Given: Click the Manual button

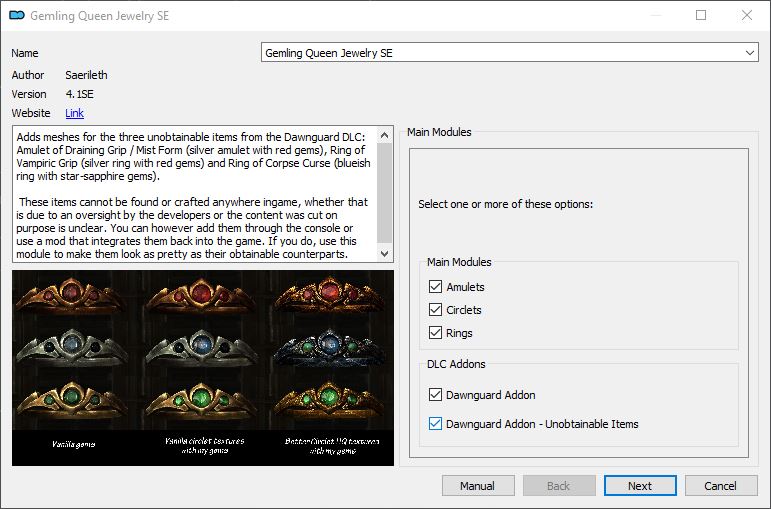Looking at the screenshot, I should click(478, 486).
